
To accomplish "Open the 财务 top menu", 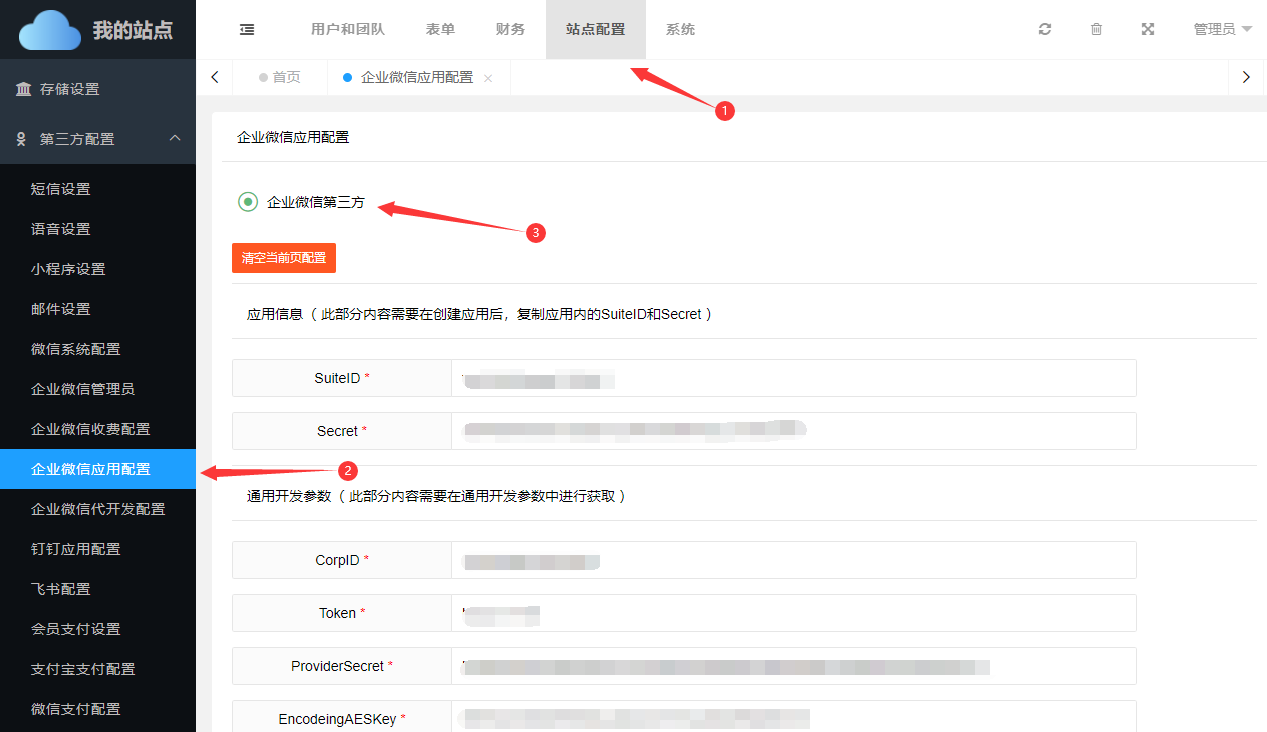I will [x=510, y=30].
